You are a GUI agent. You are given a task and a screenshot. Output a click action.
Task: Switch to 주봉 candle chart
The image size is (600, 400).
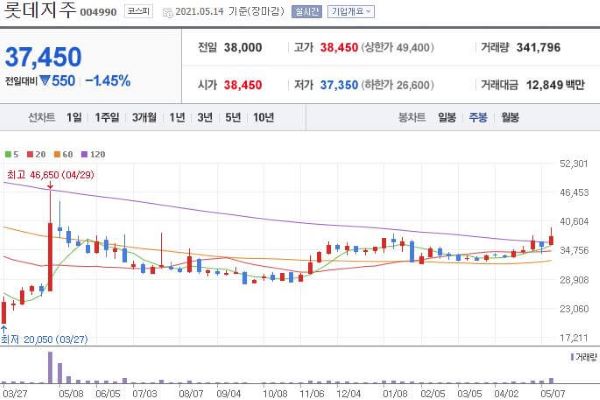(x=478, y=118)
